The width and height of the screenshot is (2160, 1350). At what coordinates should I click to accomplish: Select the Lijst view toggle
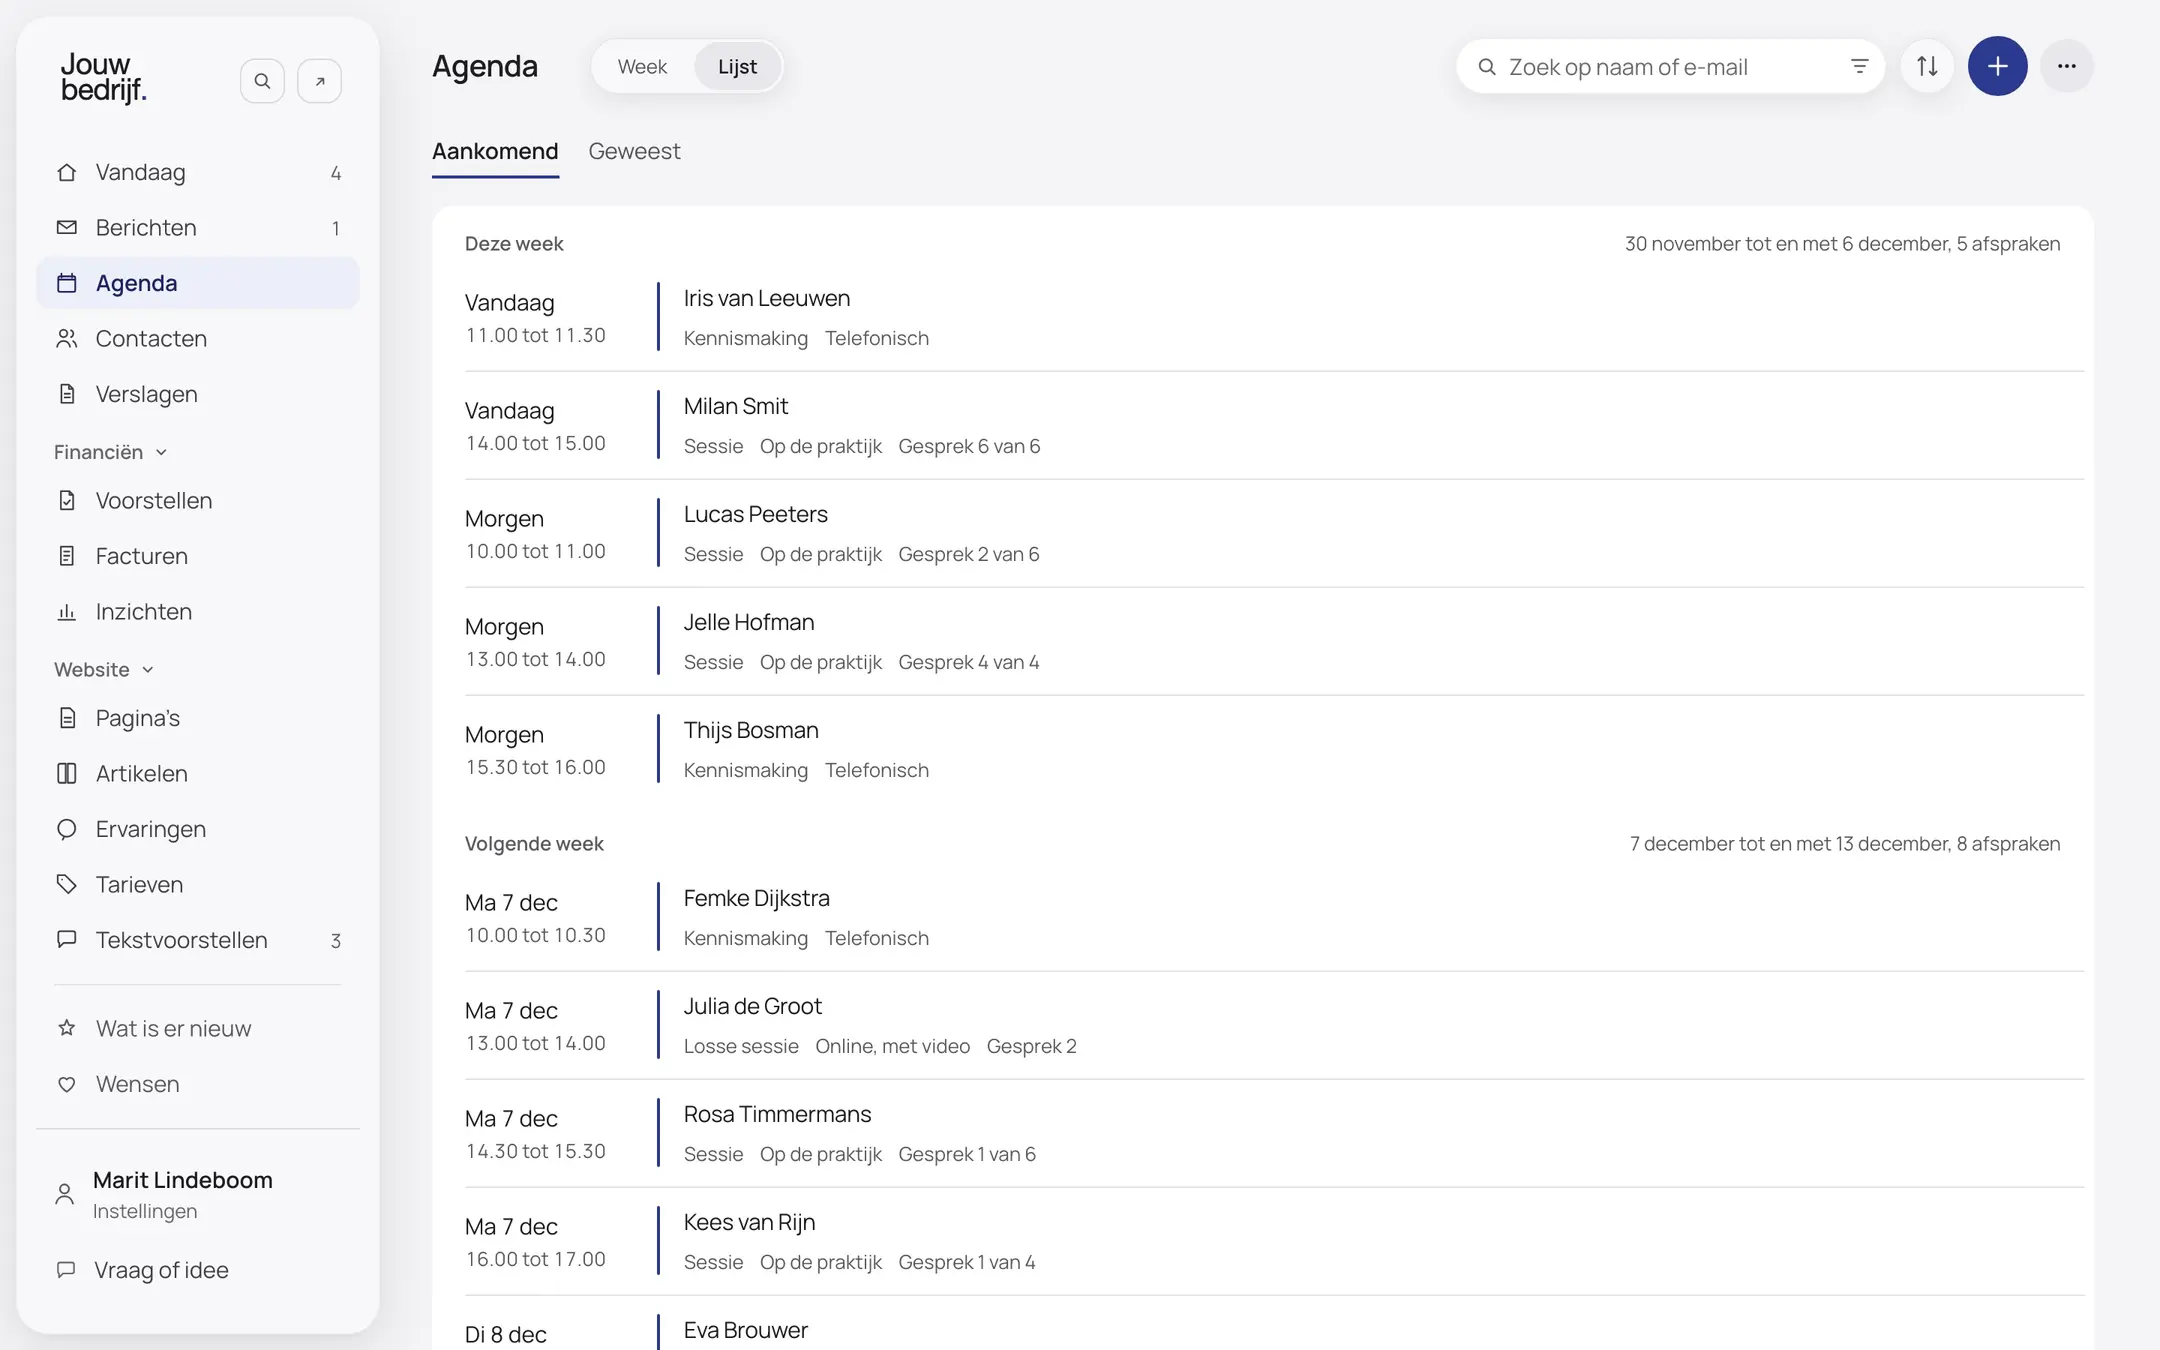[737, 66]
